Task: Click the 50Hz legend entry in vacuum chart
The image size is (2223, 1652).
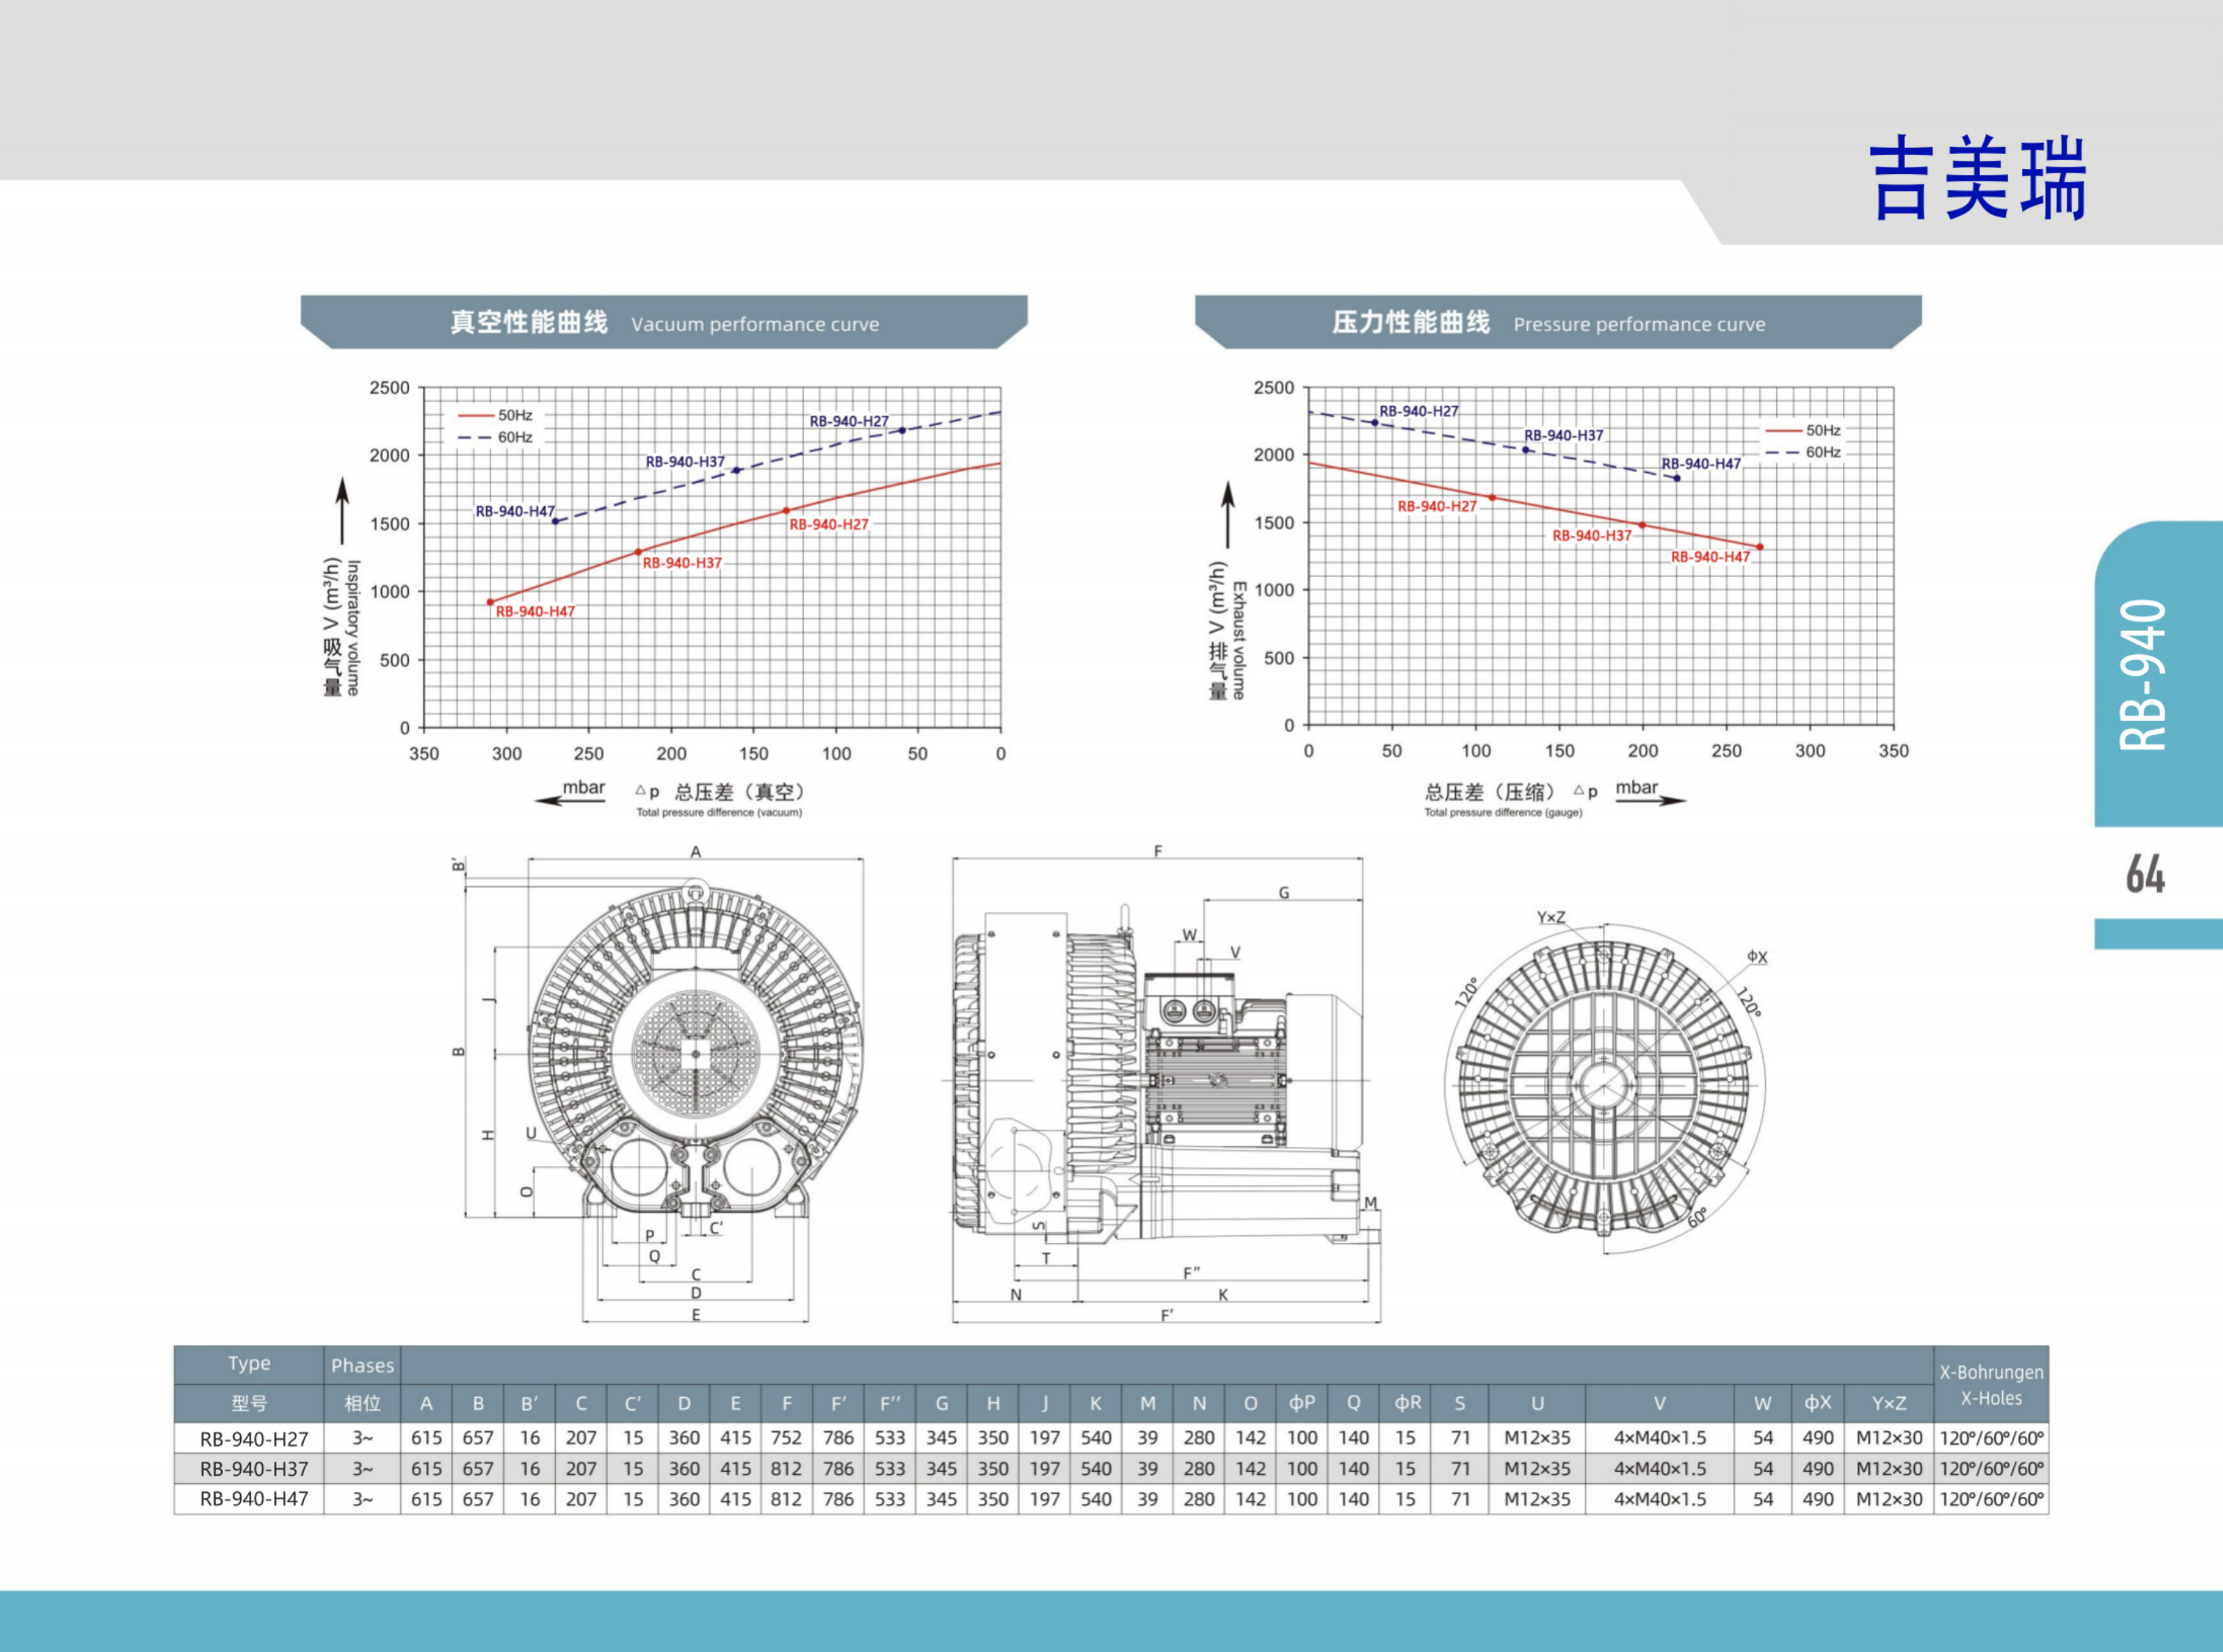Action: 495,415
